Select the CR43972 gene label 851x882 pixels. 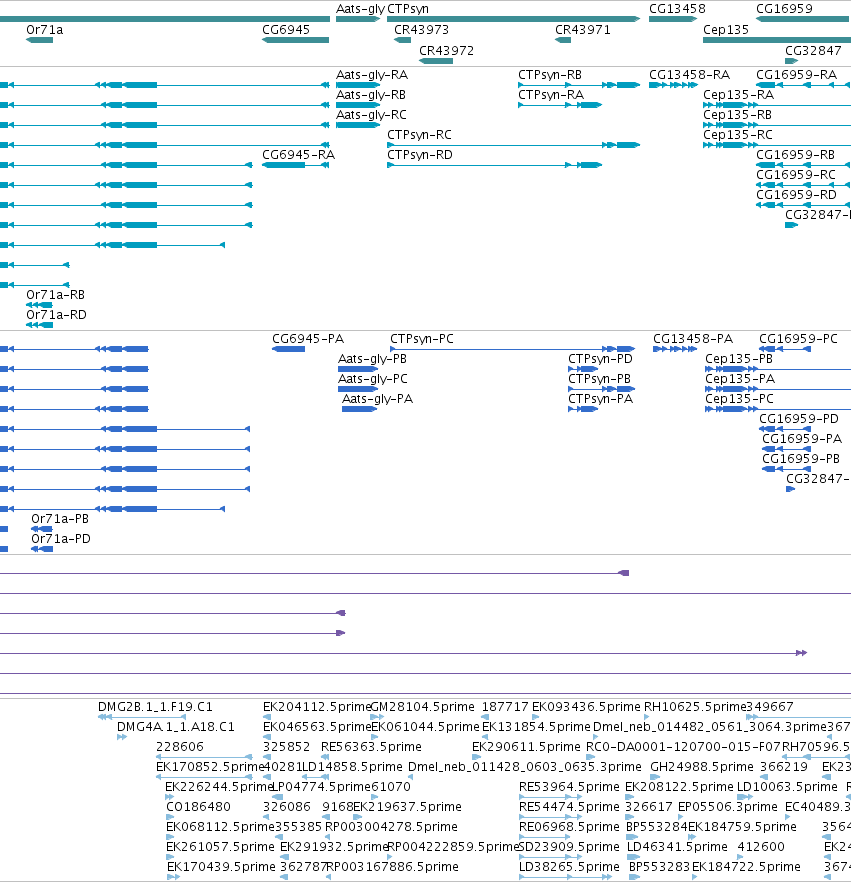447,51
